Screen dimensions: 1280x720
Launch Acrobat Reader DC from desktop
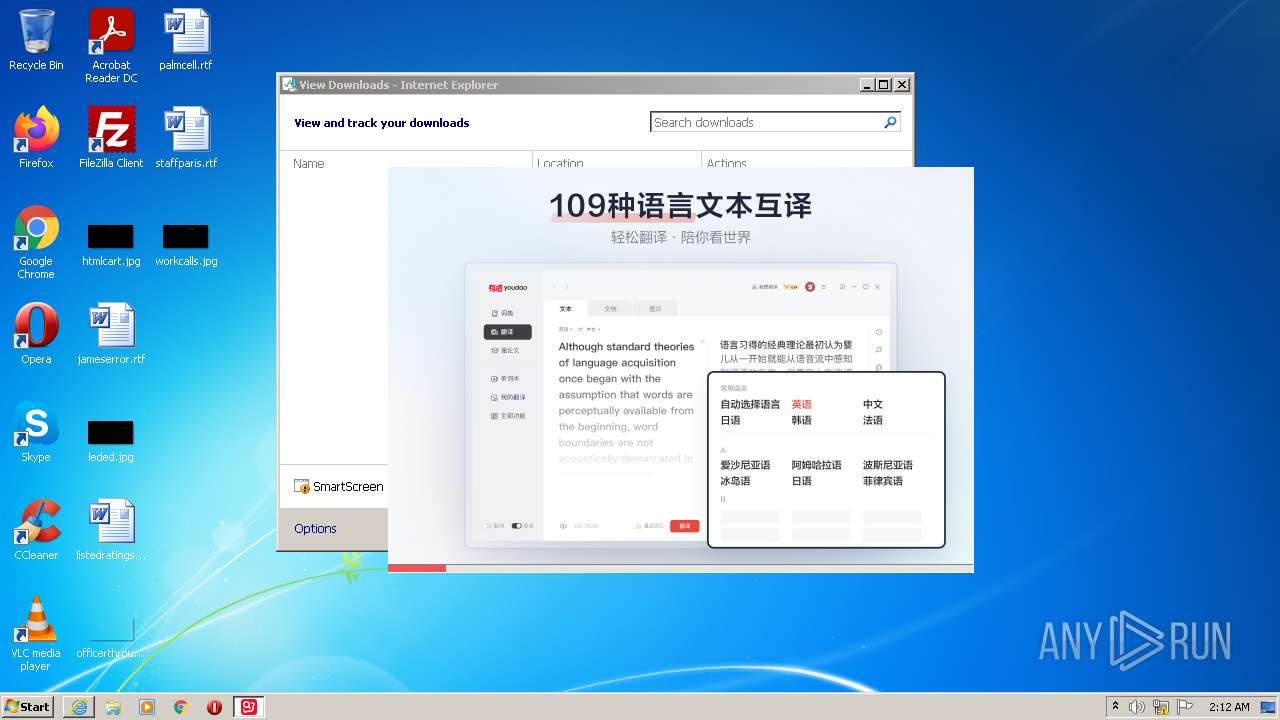click(111, 46)
